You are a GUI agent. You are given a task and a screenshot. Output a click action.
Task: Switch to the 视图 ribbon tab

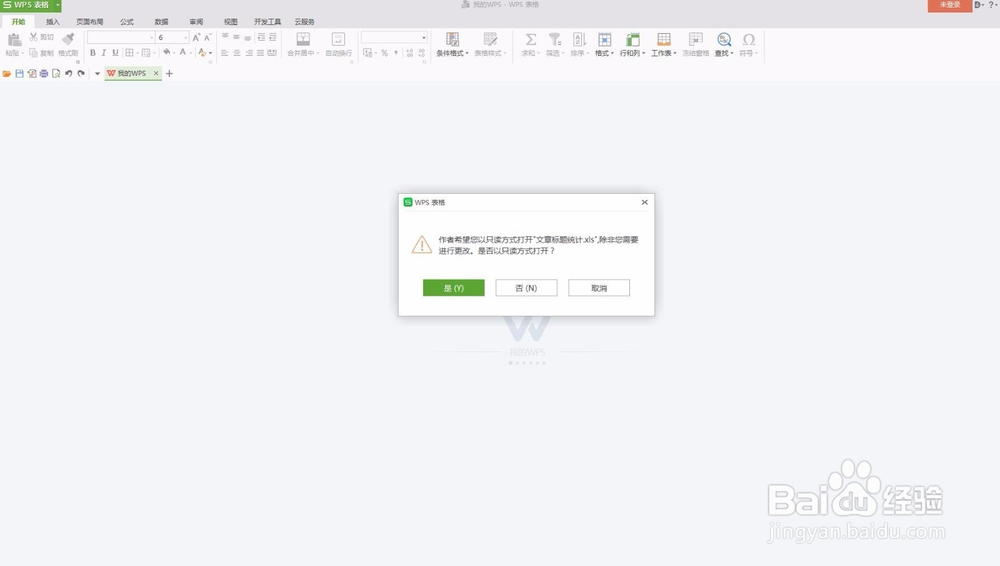pyautogui.click(x=230, y=22)
